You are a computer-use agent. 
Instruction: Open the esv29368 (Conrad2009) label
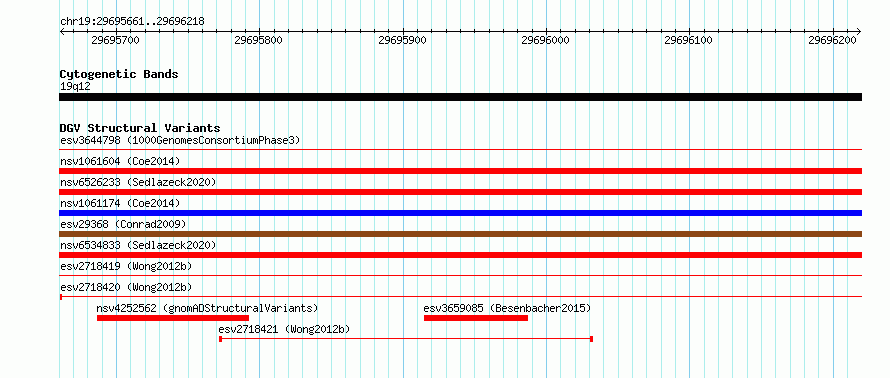coord(123,224)
